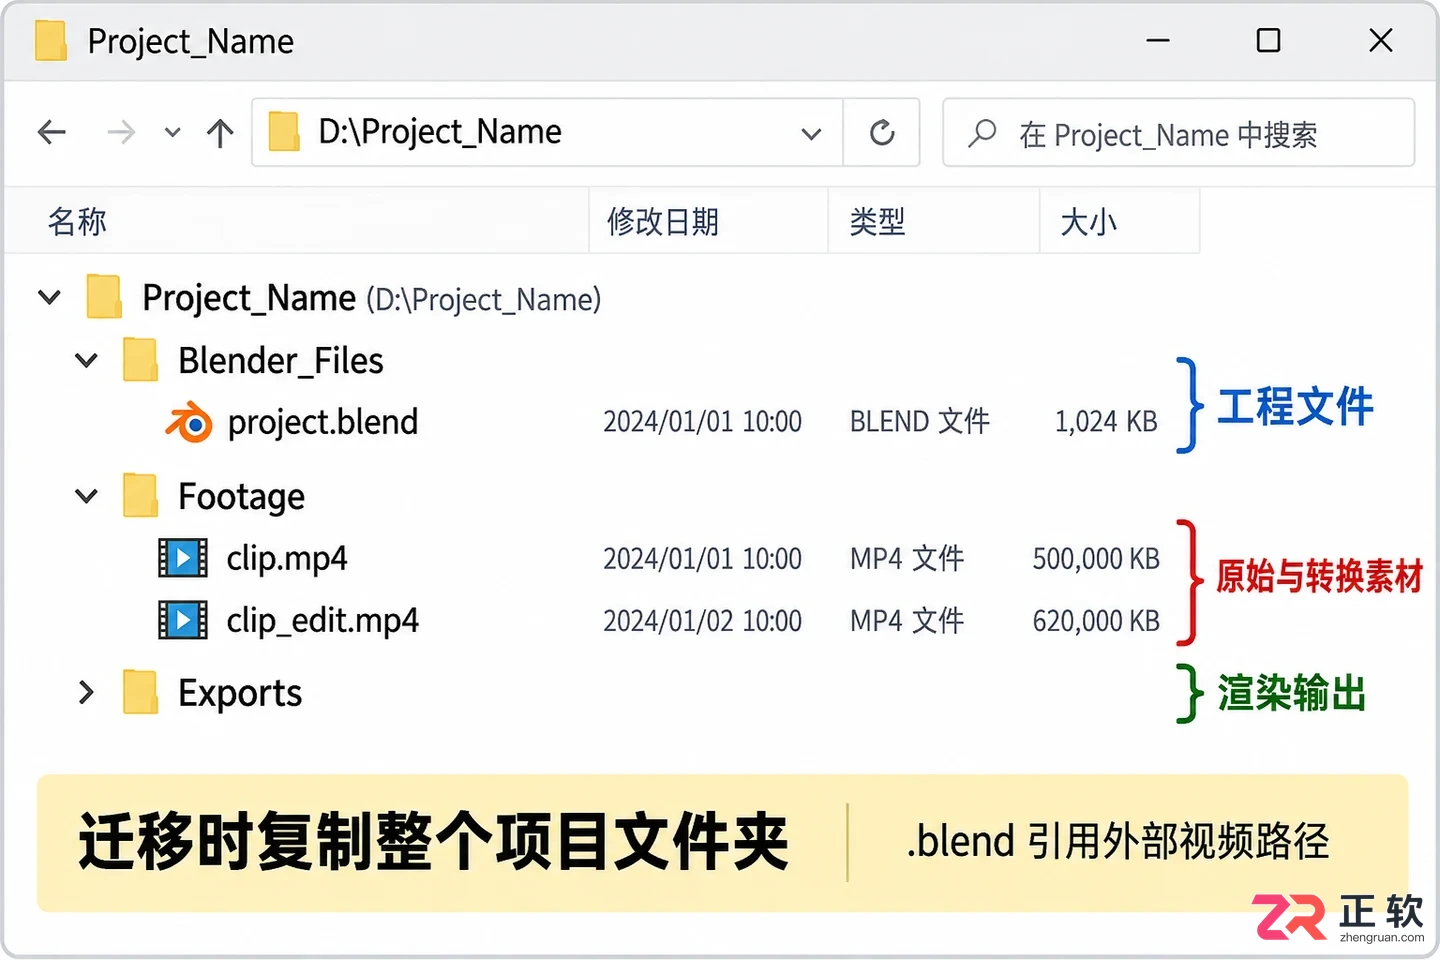Click the 500,000 KB size value
Screen dimensions: 1440x960
pos(1096,558)
